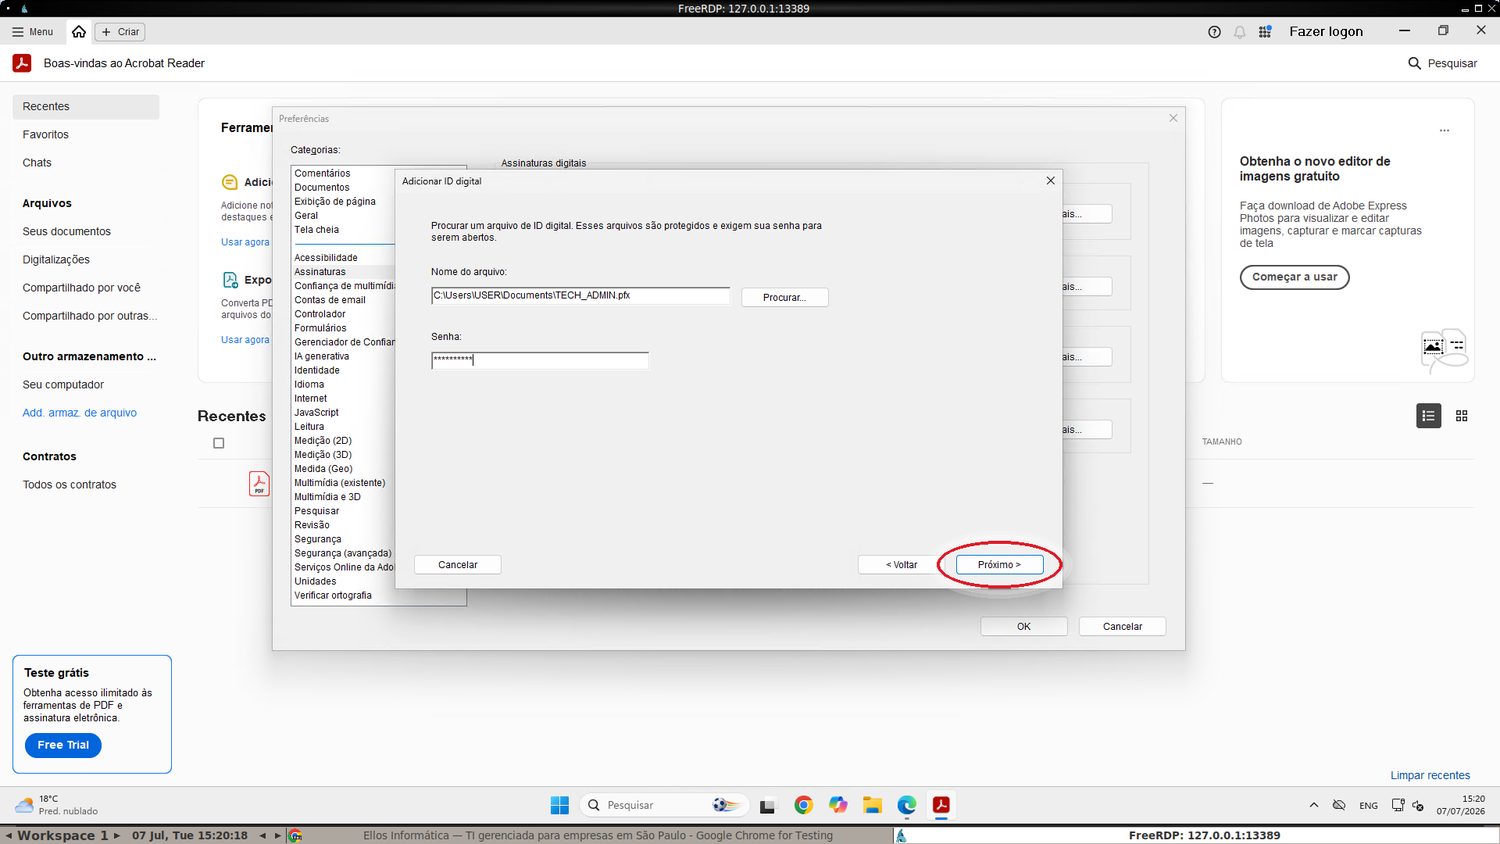Close the Adicionar ID digital dialog
This screenshot has height=844, width=1500.
coord(1050,181)
